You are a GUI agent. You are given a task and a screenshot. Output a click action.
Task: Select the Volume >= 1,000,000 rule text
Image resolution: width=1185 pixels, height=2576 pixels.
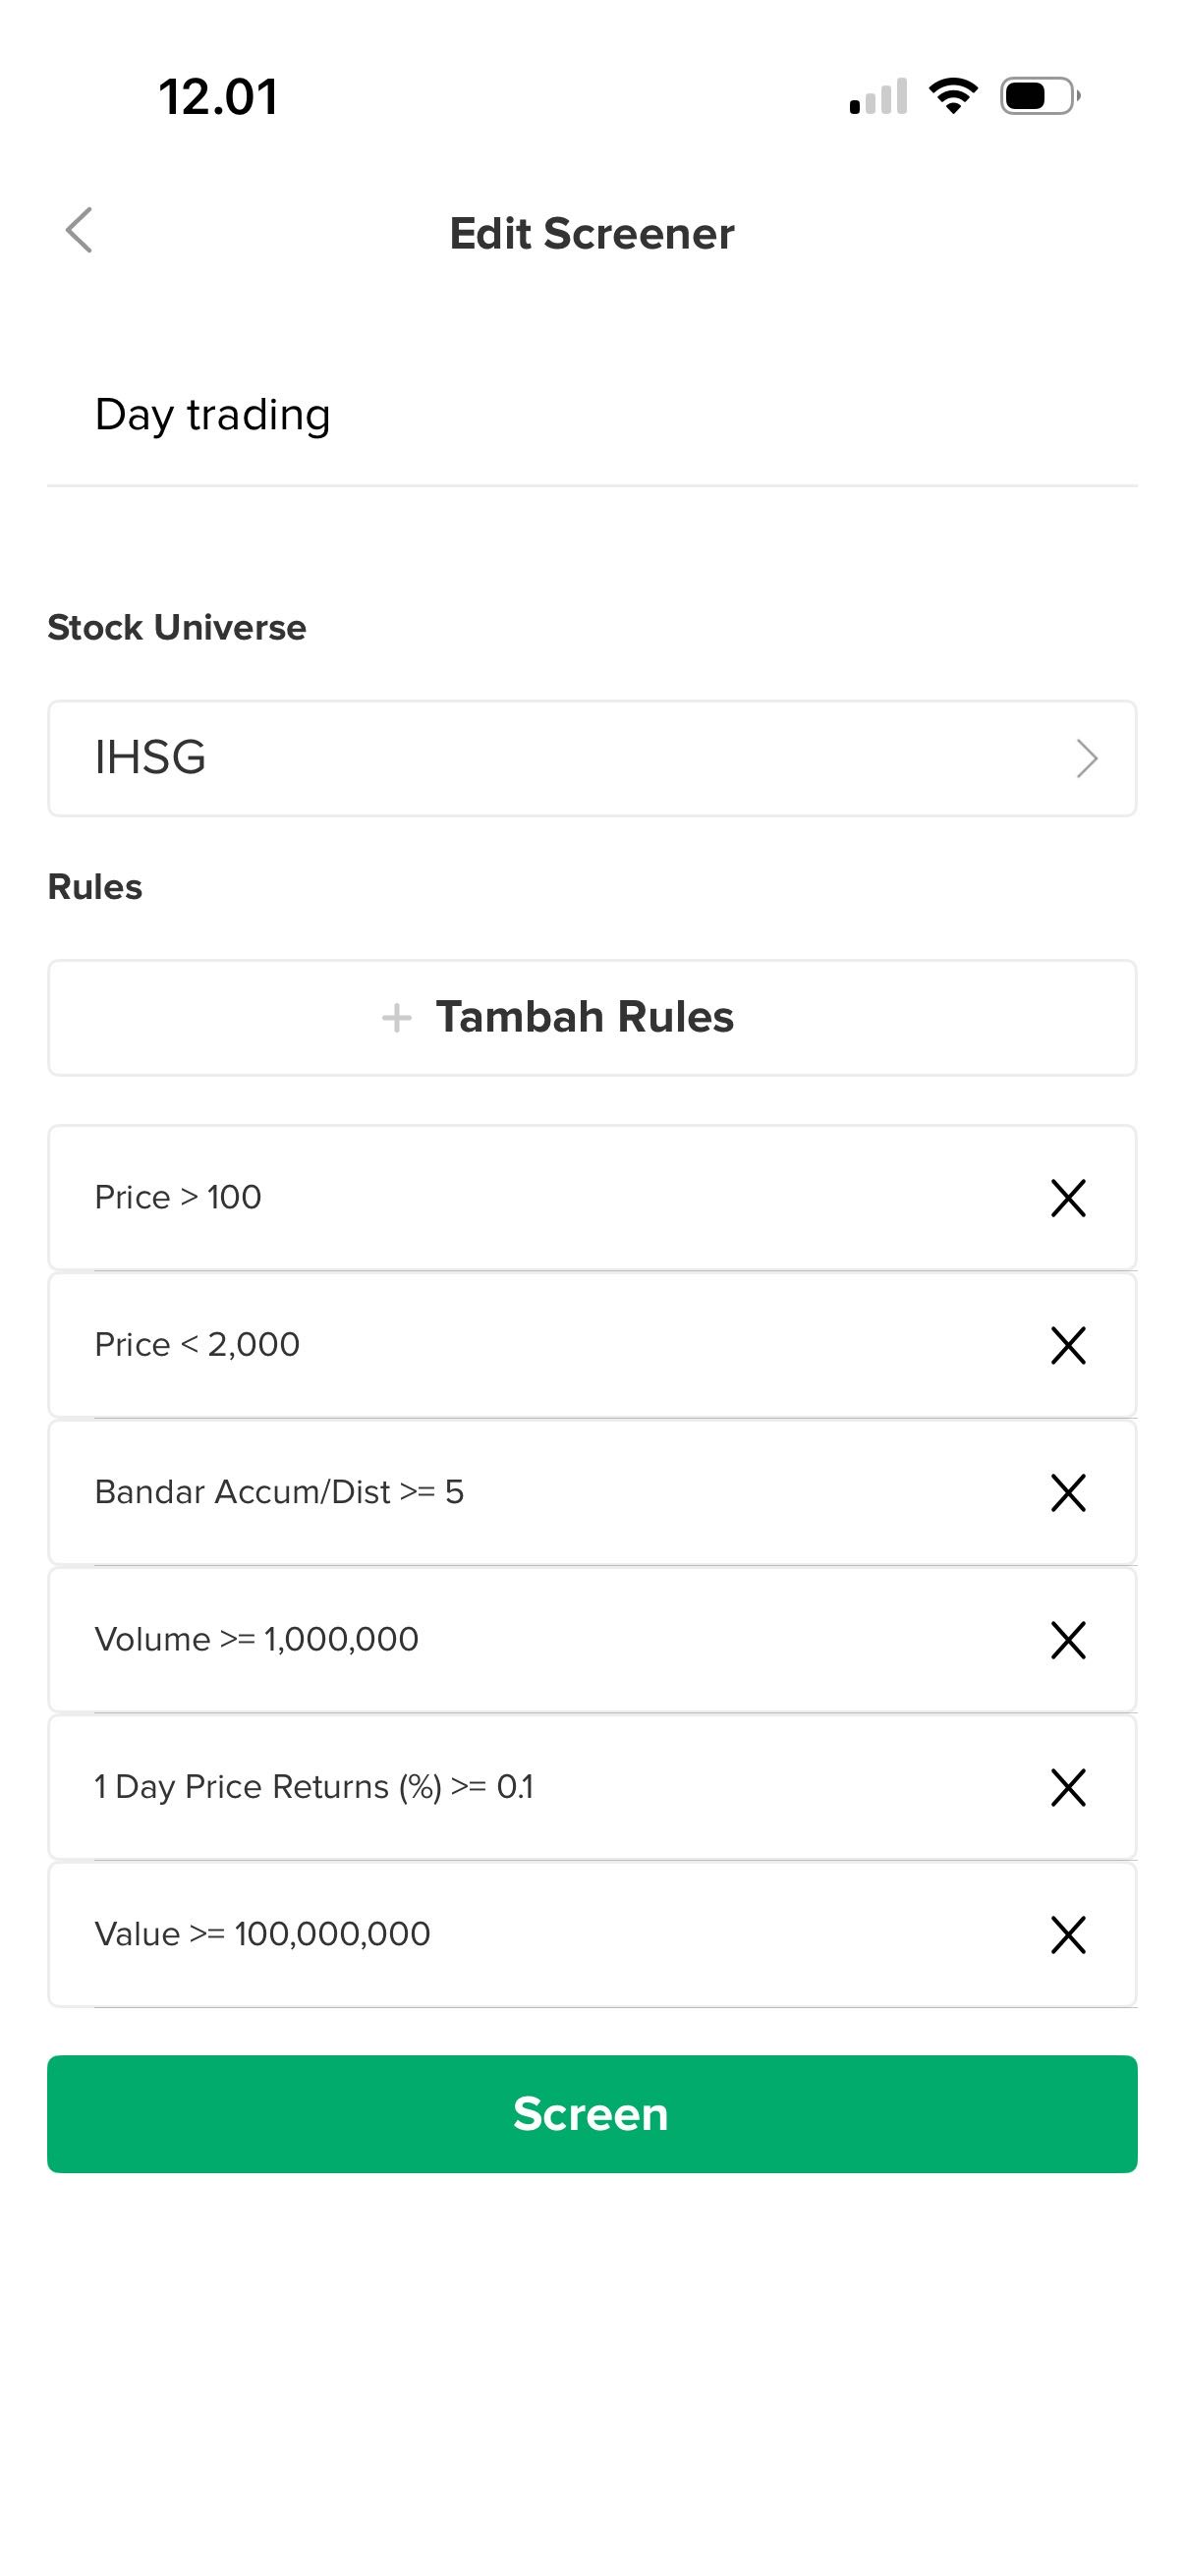(256, 1640)
